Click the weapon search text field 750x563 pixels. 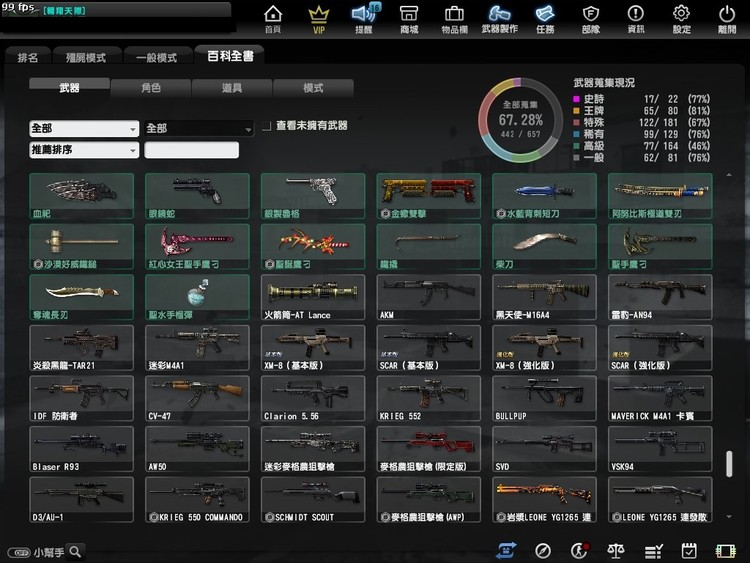[192, 150]
